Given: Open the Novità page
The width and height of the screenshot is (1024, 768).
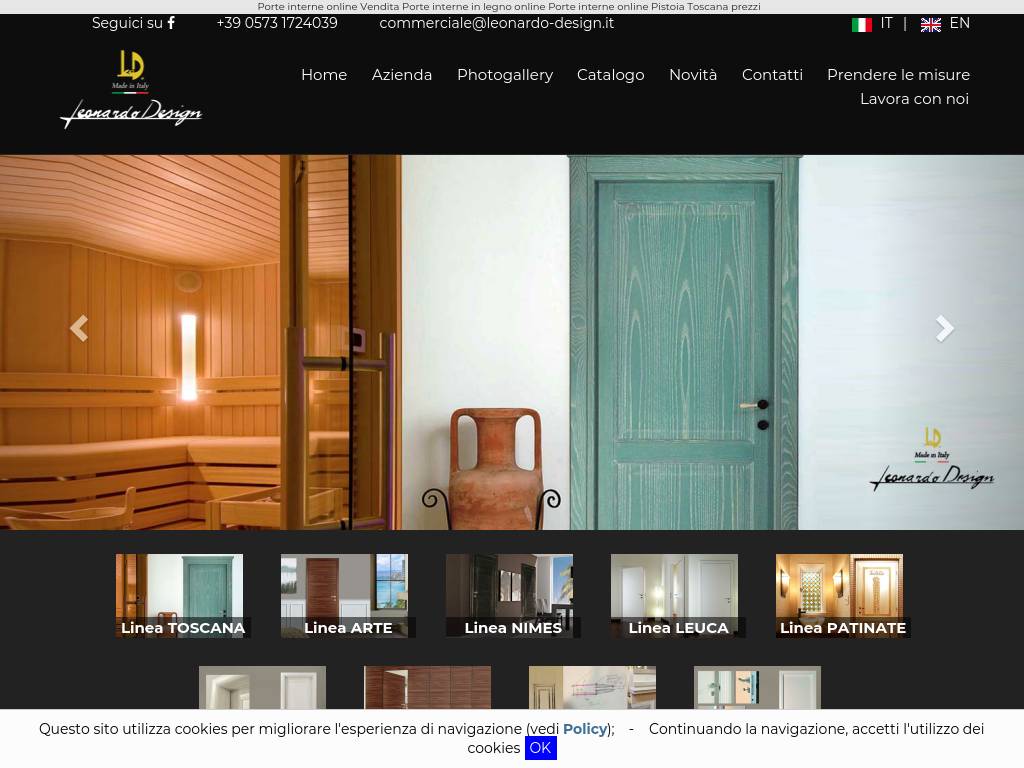Looking at the screenshot, I should [693, 75].
